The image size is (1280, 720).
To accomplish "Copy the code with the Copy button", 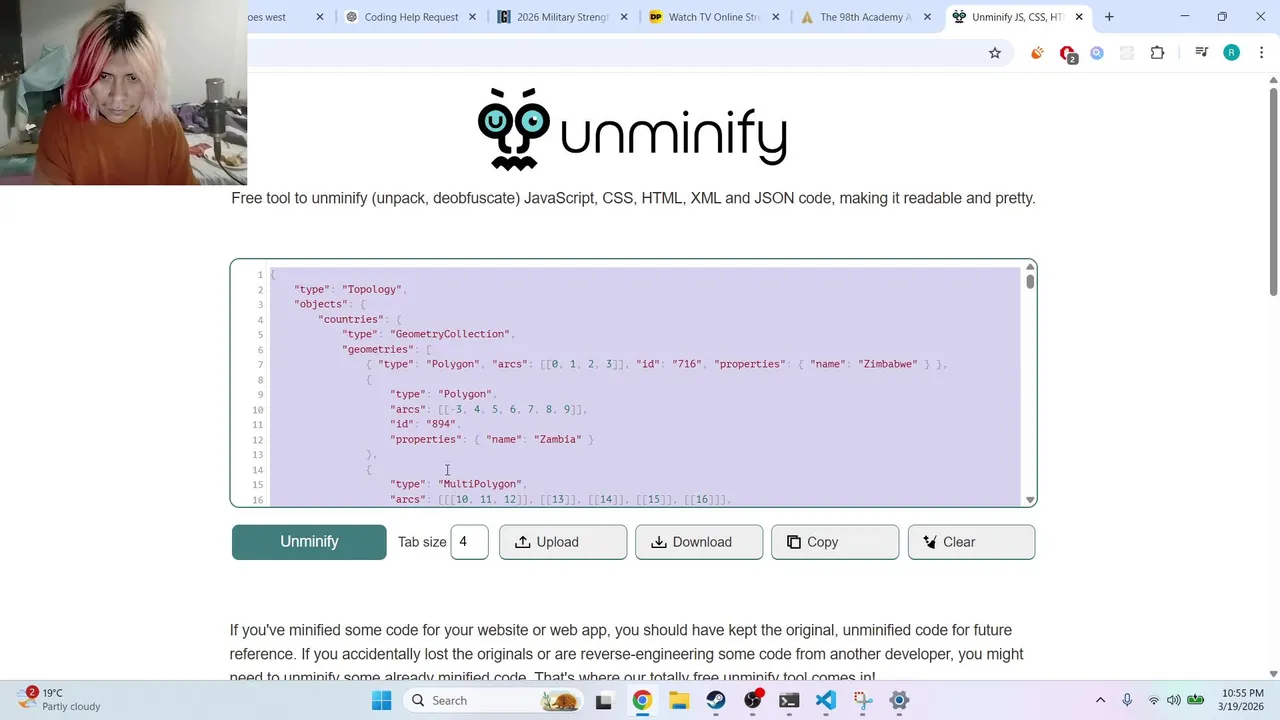I will pyautogui.click(x=835, y=542).
